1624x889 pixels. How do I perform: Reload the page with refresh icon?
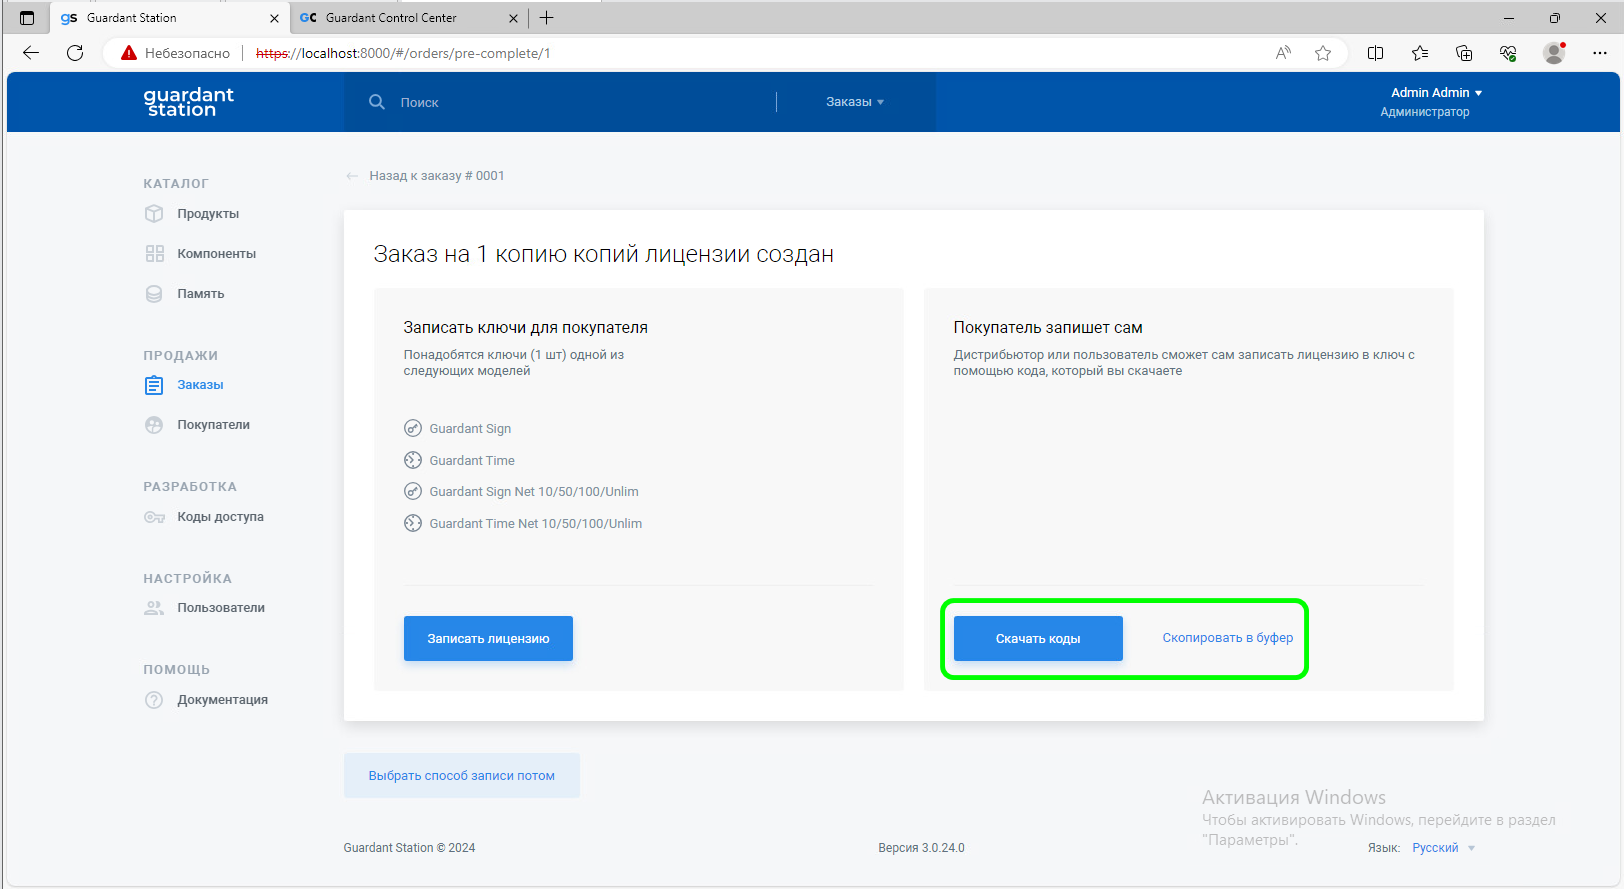[75, 53]
